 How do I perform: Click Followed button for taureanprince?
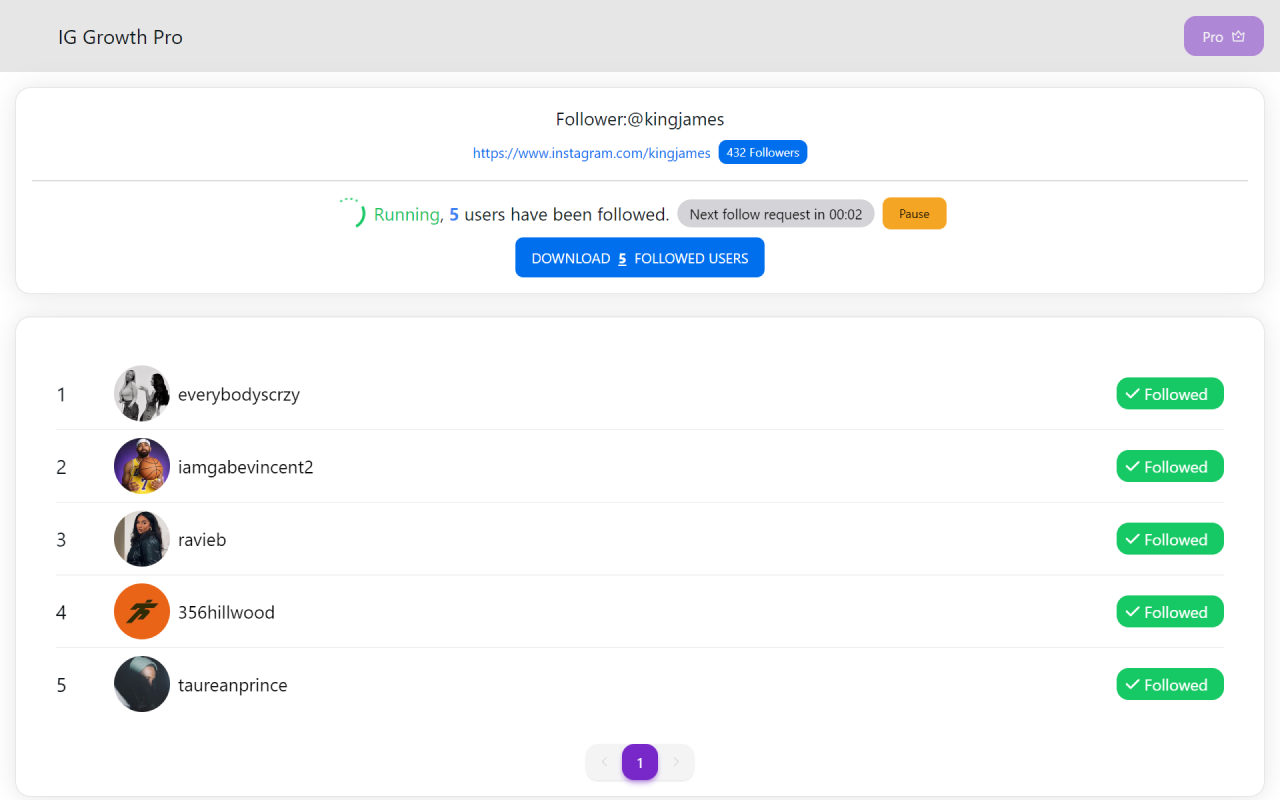(1170, 684)
